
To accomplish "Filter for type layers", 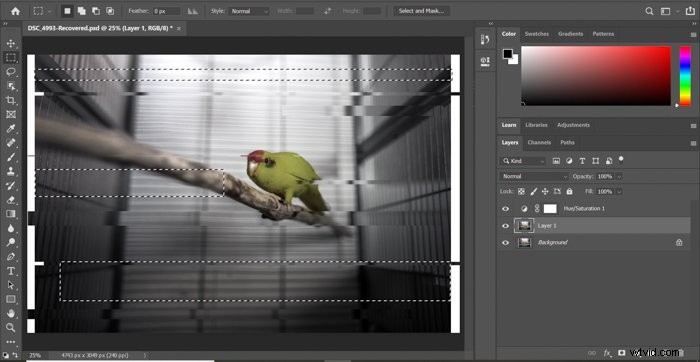I will coord(582,161).
